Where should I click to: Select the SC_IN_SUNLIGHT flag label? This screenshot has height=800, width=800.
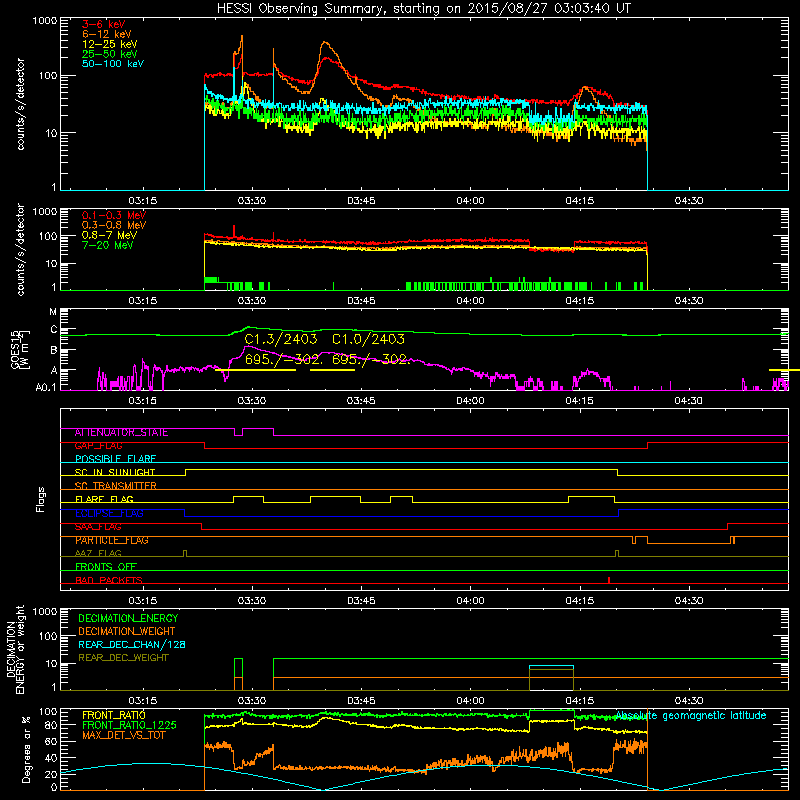115,472
